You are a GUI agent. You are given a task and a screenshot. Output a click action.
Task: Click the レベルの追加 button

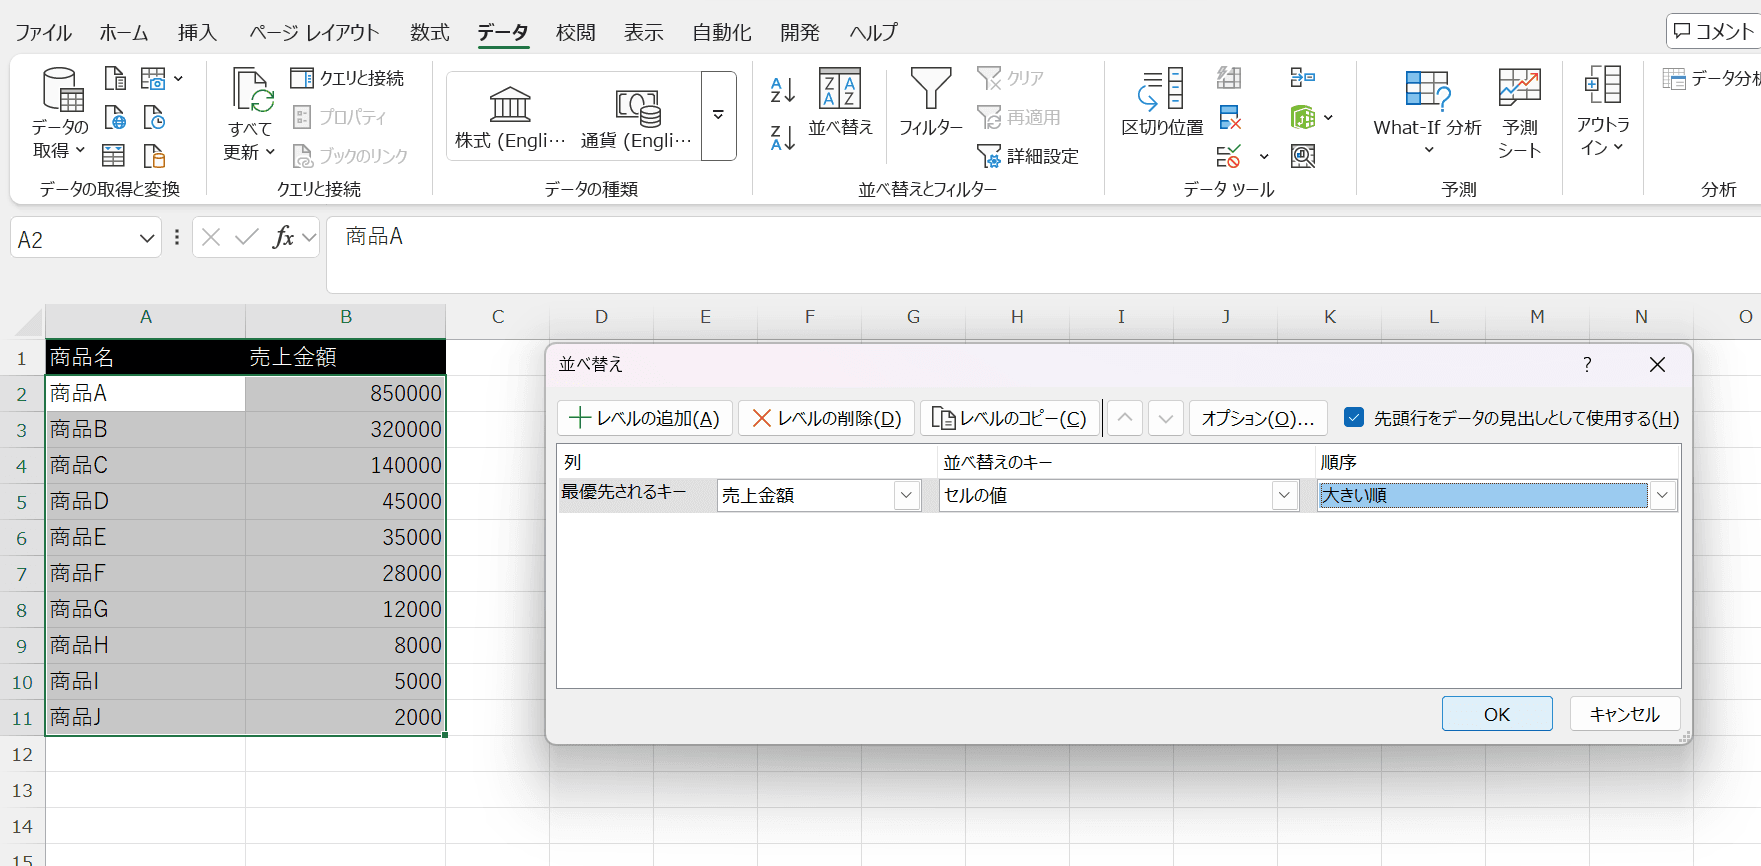[x=645, y=418]
